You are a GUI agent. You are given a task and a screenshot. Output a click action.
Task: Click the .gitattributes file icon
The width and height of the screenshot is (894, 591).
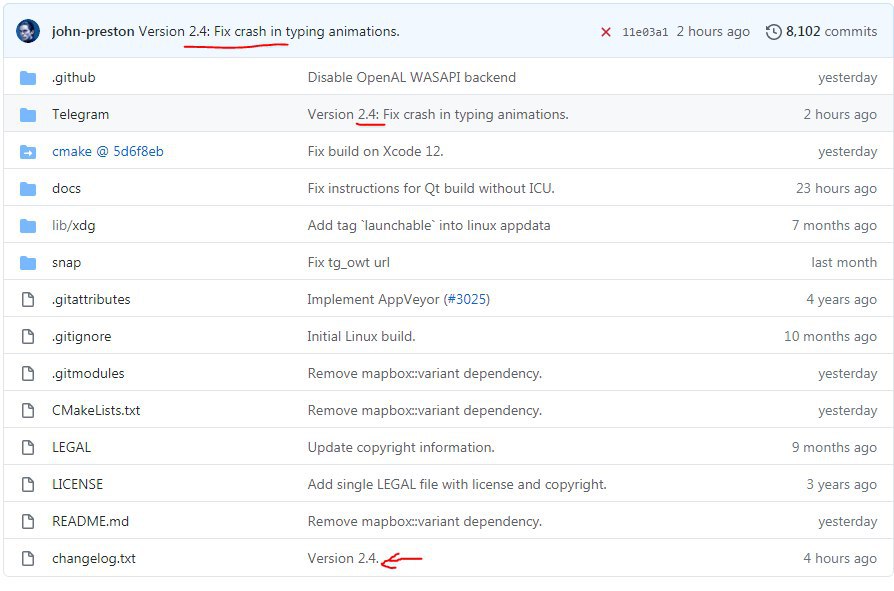click(x=28, y=300)
